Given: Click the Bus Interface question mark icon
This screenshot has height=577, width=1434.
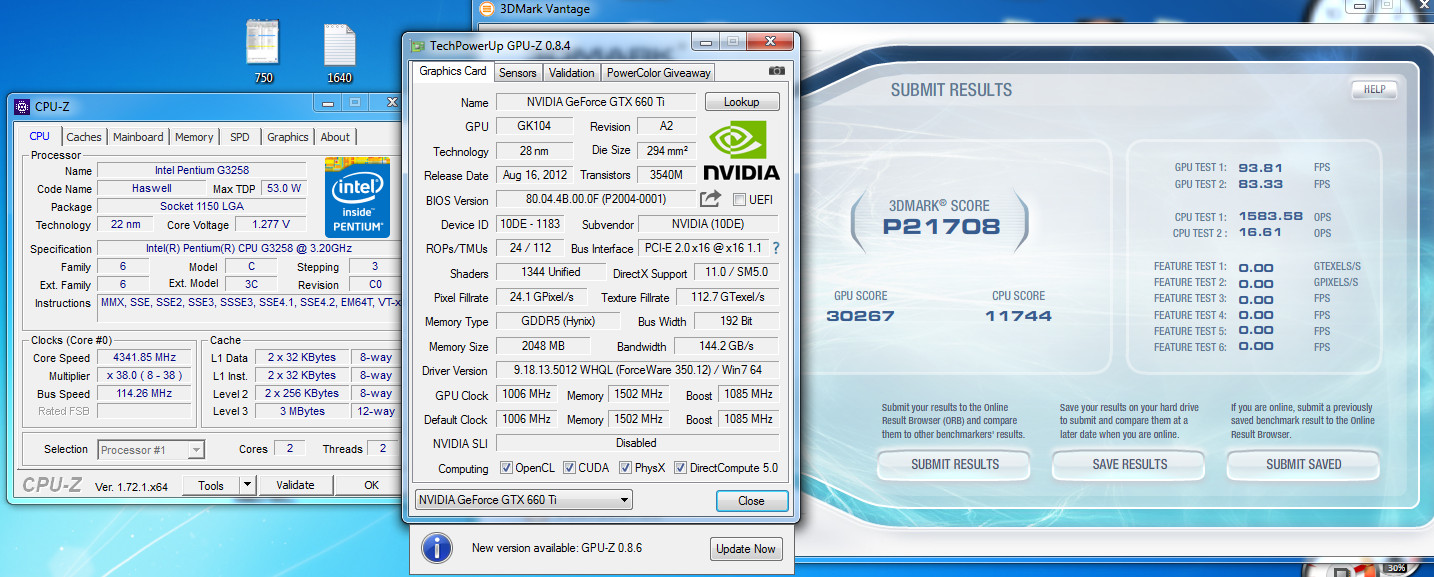Looking at the screenshot, I should point(775,248).
